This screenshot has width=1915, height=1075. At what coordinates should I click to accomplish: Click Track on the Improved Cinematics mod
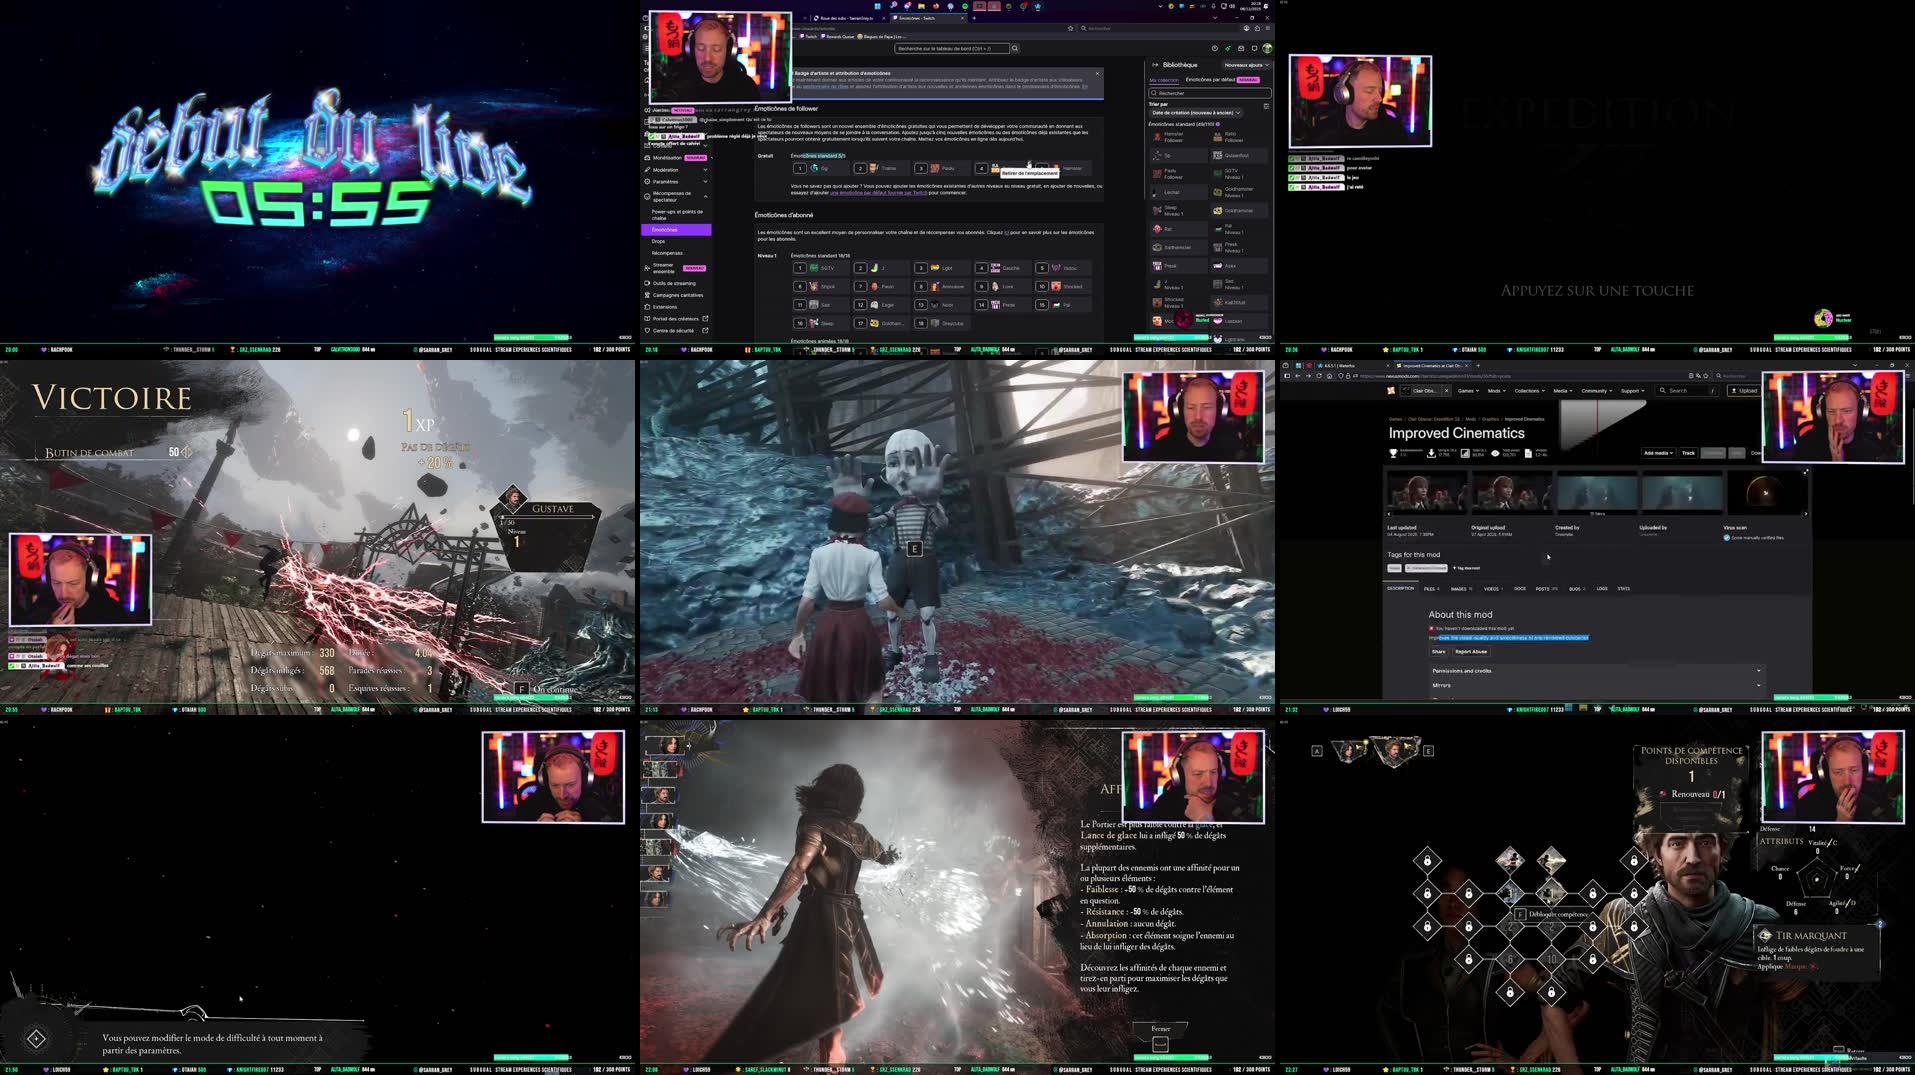click(1688, 453)
